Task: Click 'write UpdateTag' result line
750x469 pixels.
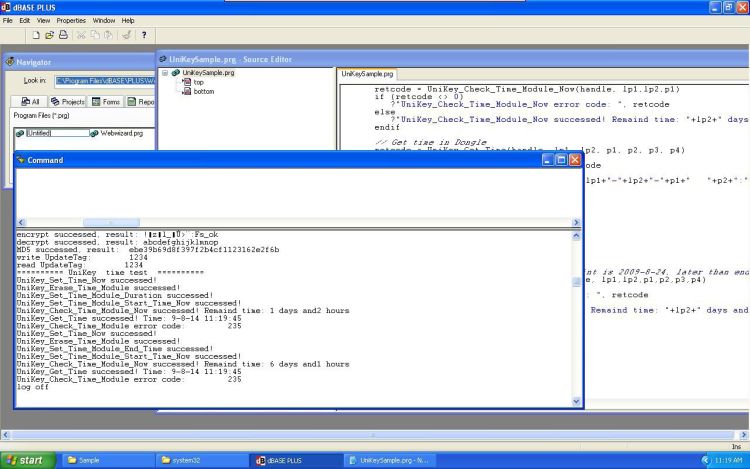Action: pos(82,257)
